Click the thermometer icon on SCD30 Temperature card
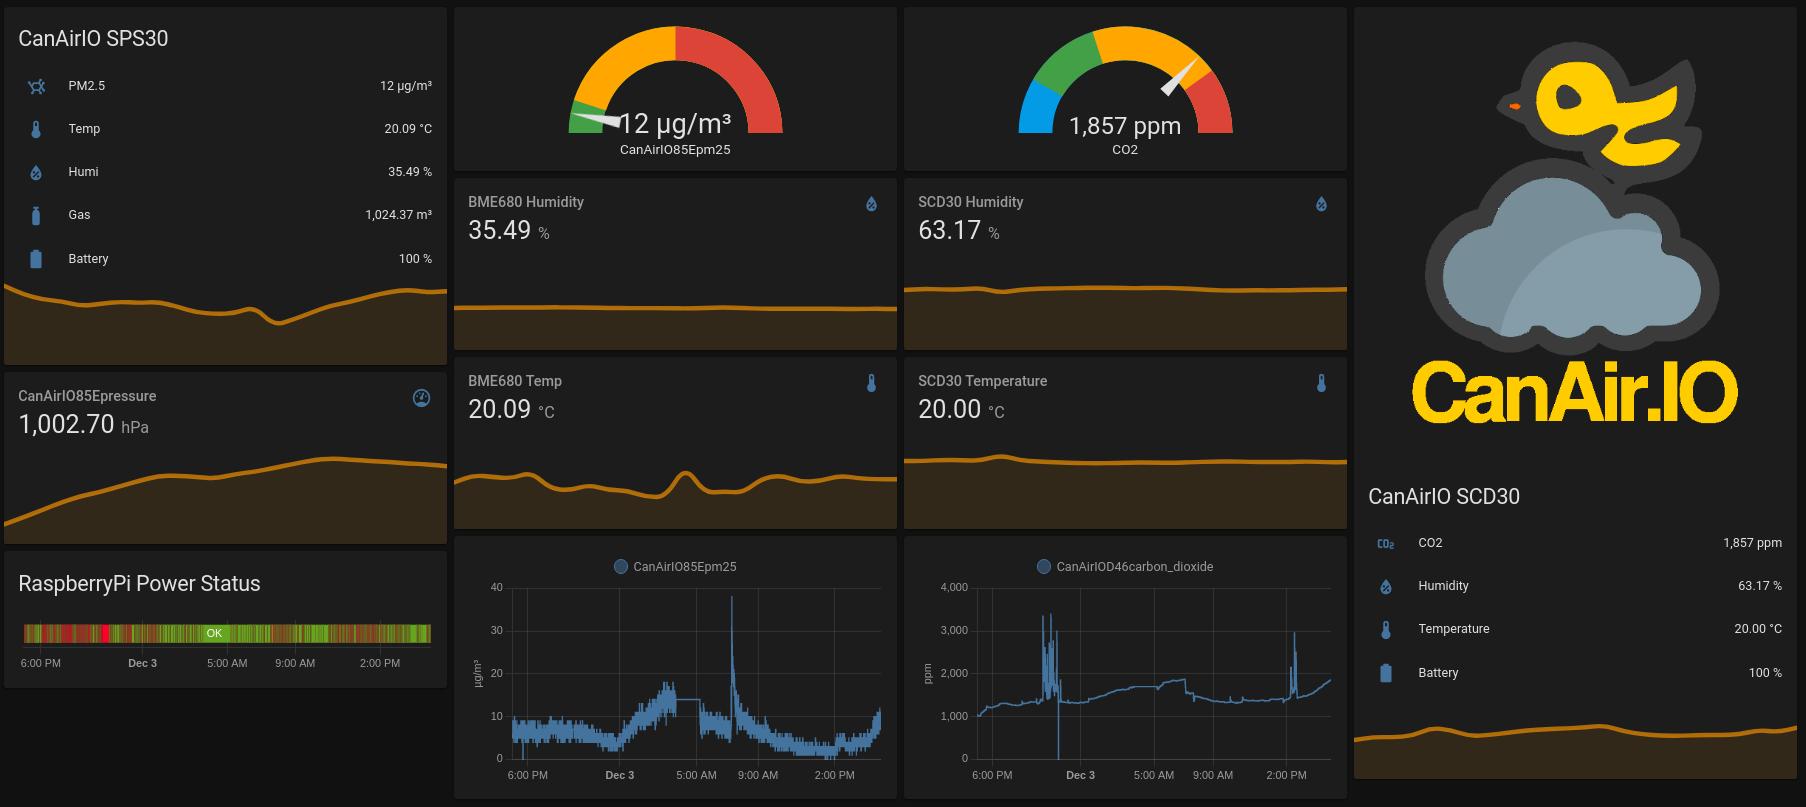 [1321, 383]
